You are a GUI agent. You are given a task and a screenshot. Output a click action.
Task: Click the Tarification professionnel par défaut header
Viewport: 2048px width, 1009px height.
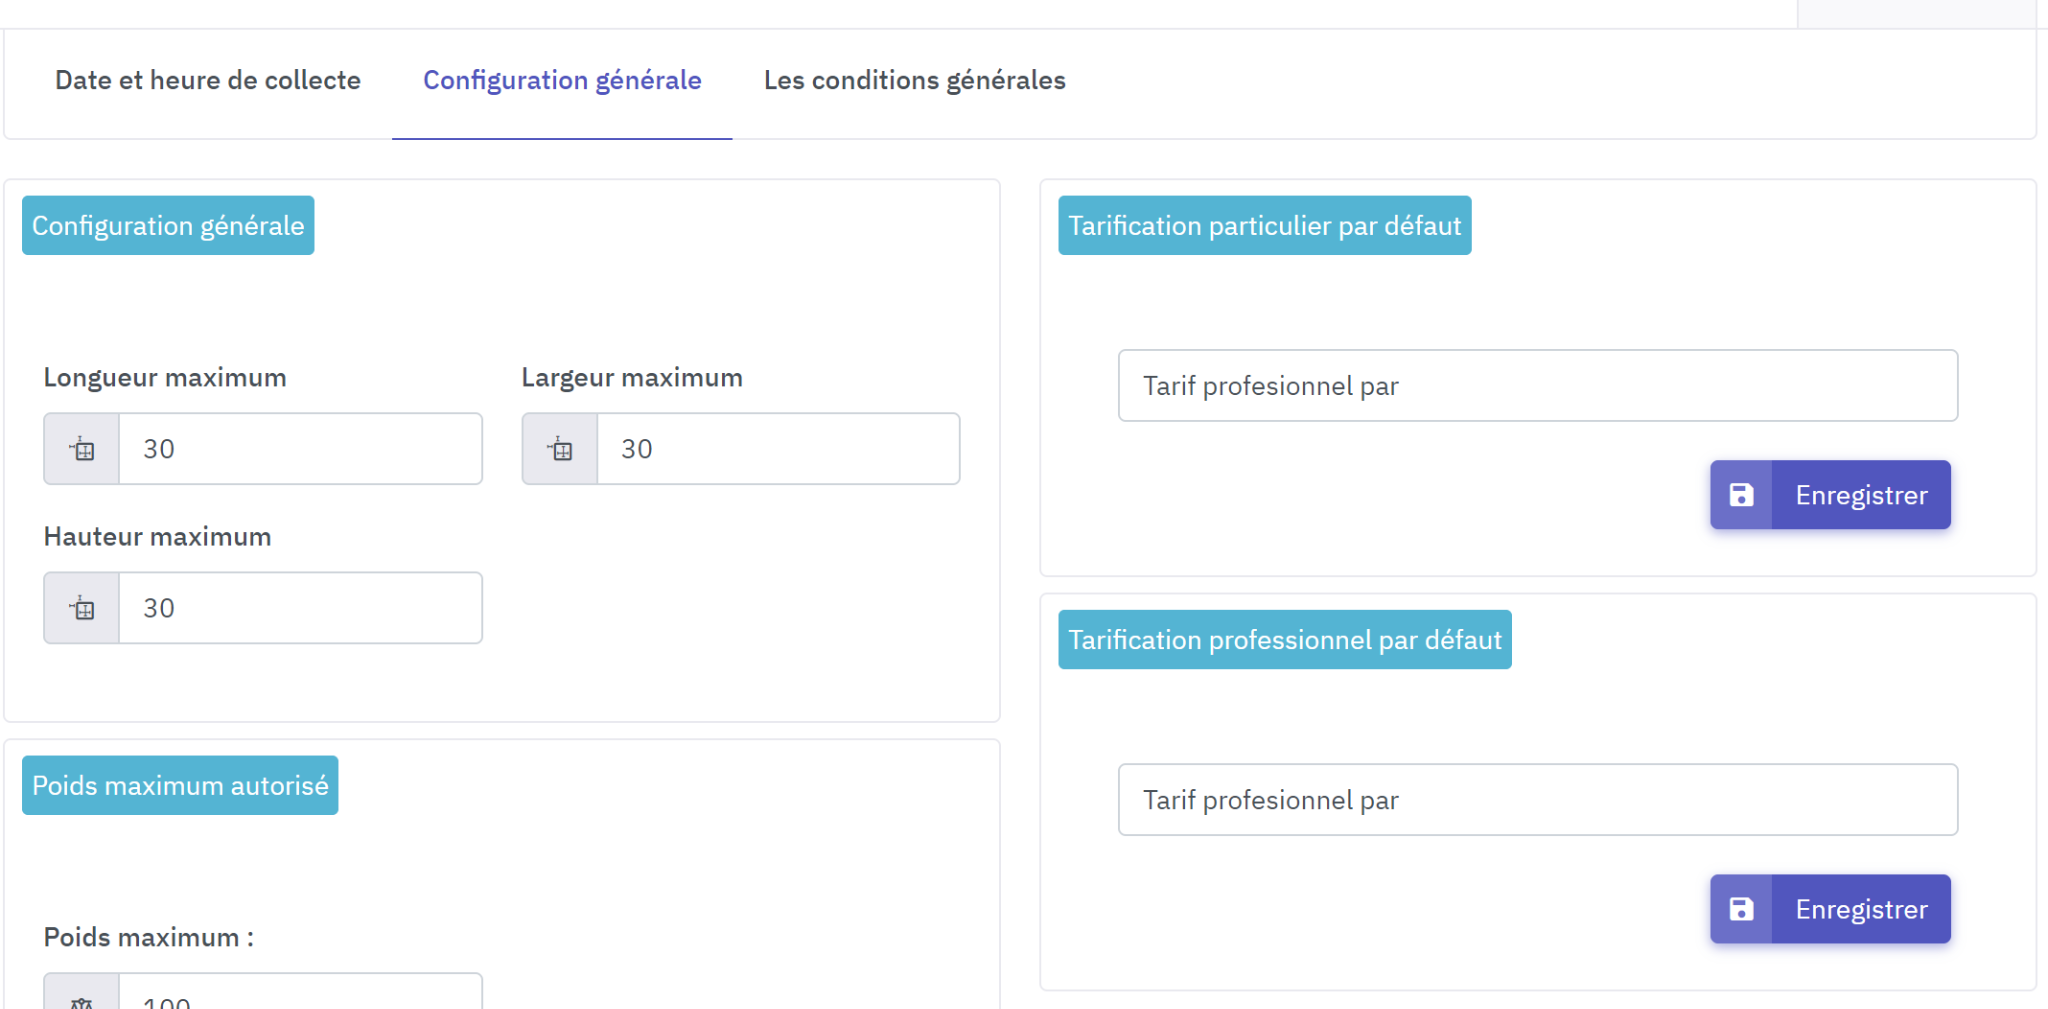tap(1284, 640)
